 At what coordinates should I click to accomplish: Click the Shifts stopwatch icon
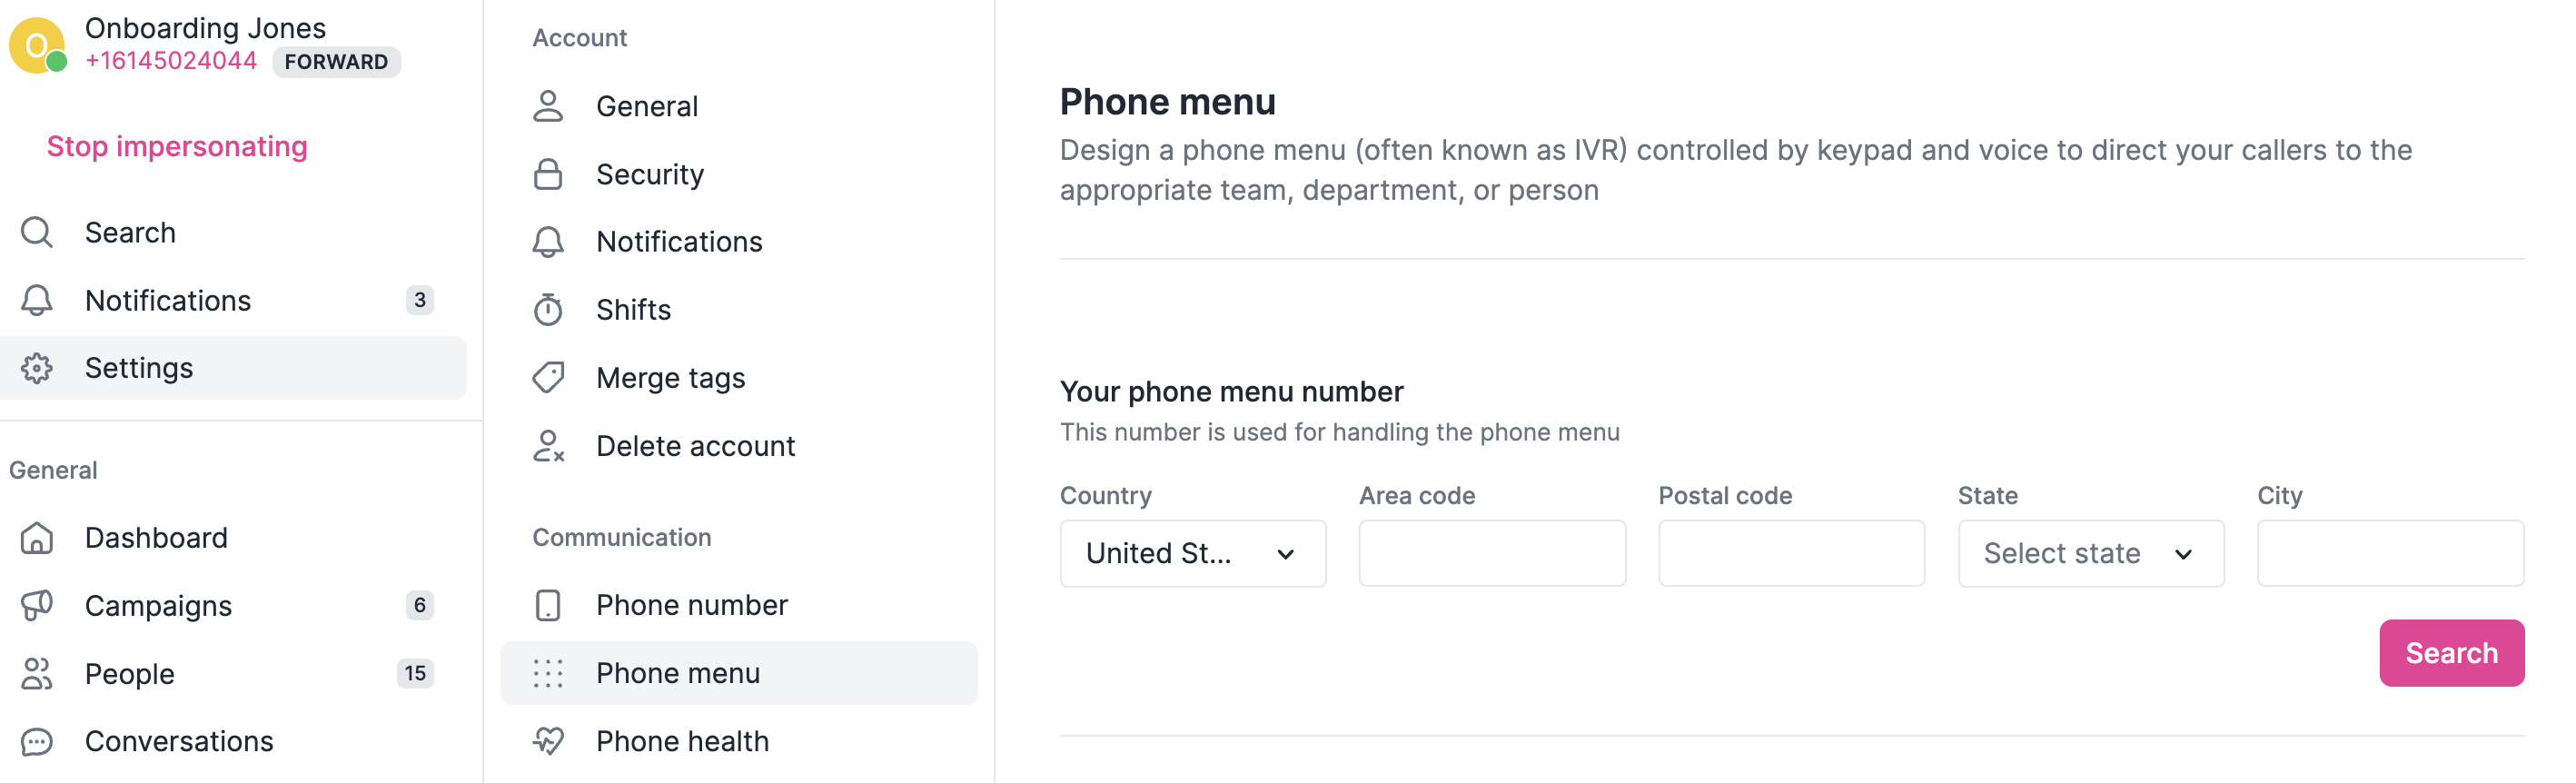pos(548,309)
